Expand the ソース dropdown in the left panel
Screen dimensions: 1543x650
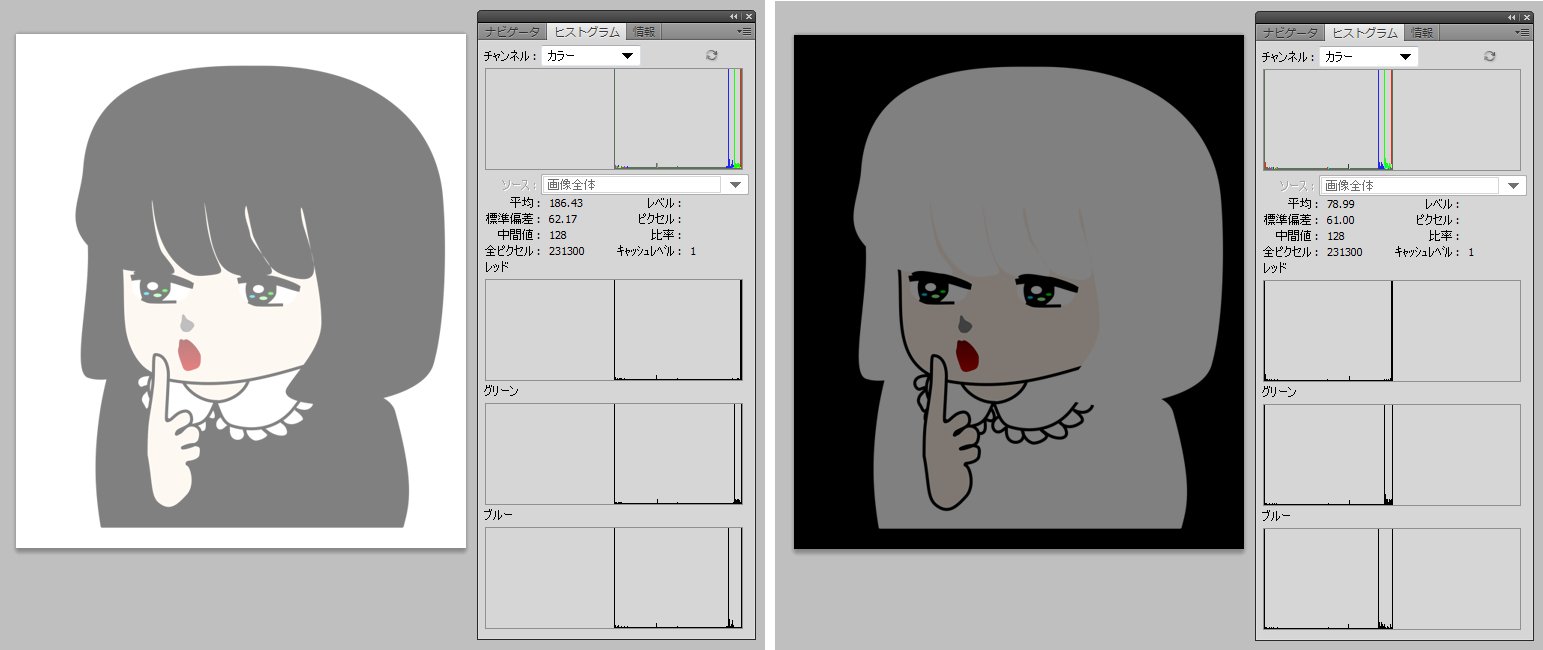tap(736, 185)
